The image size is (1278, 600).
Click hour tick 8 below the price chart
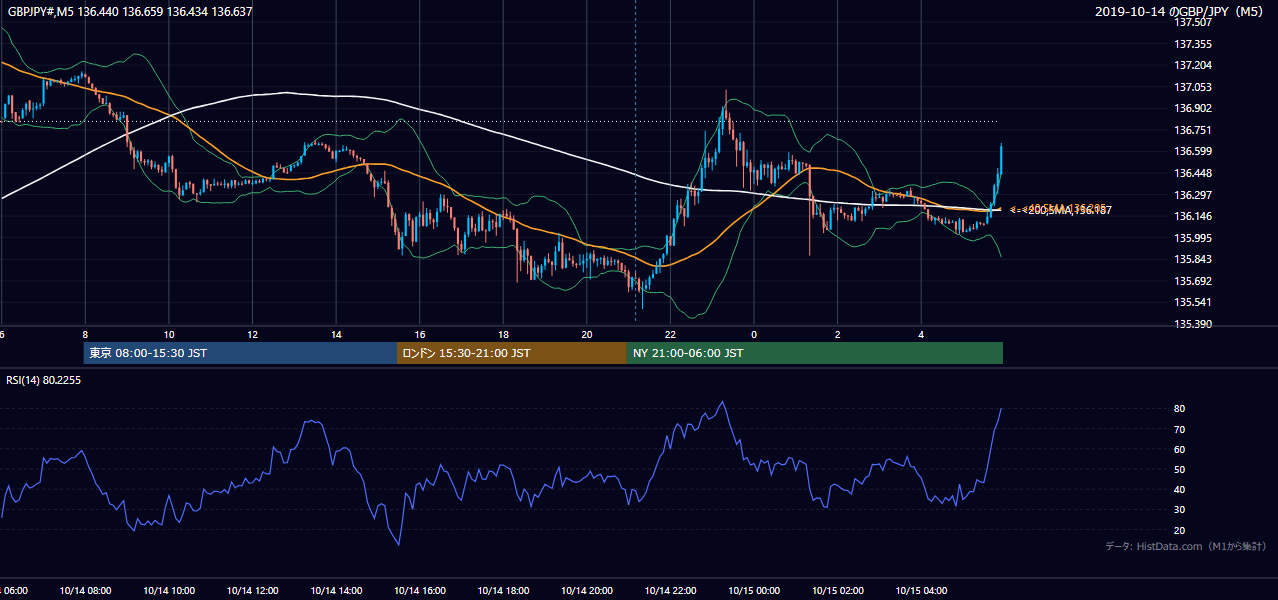tap(85, 334)
